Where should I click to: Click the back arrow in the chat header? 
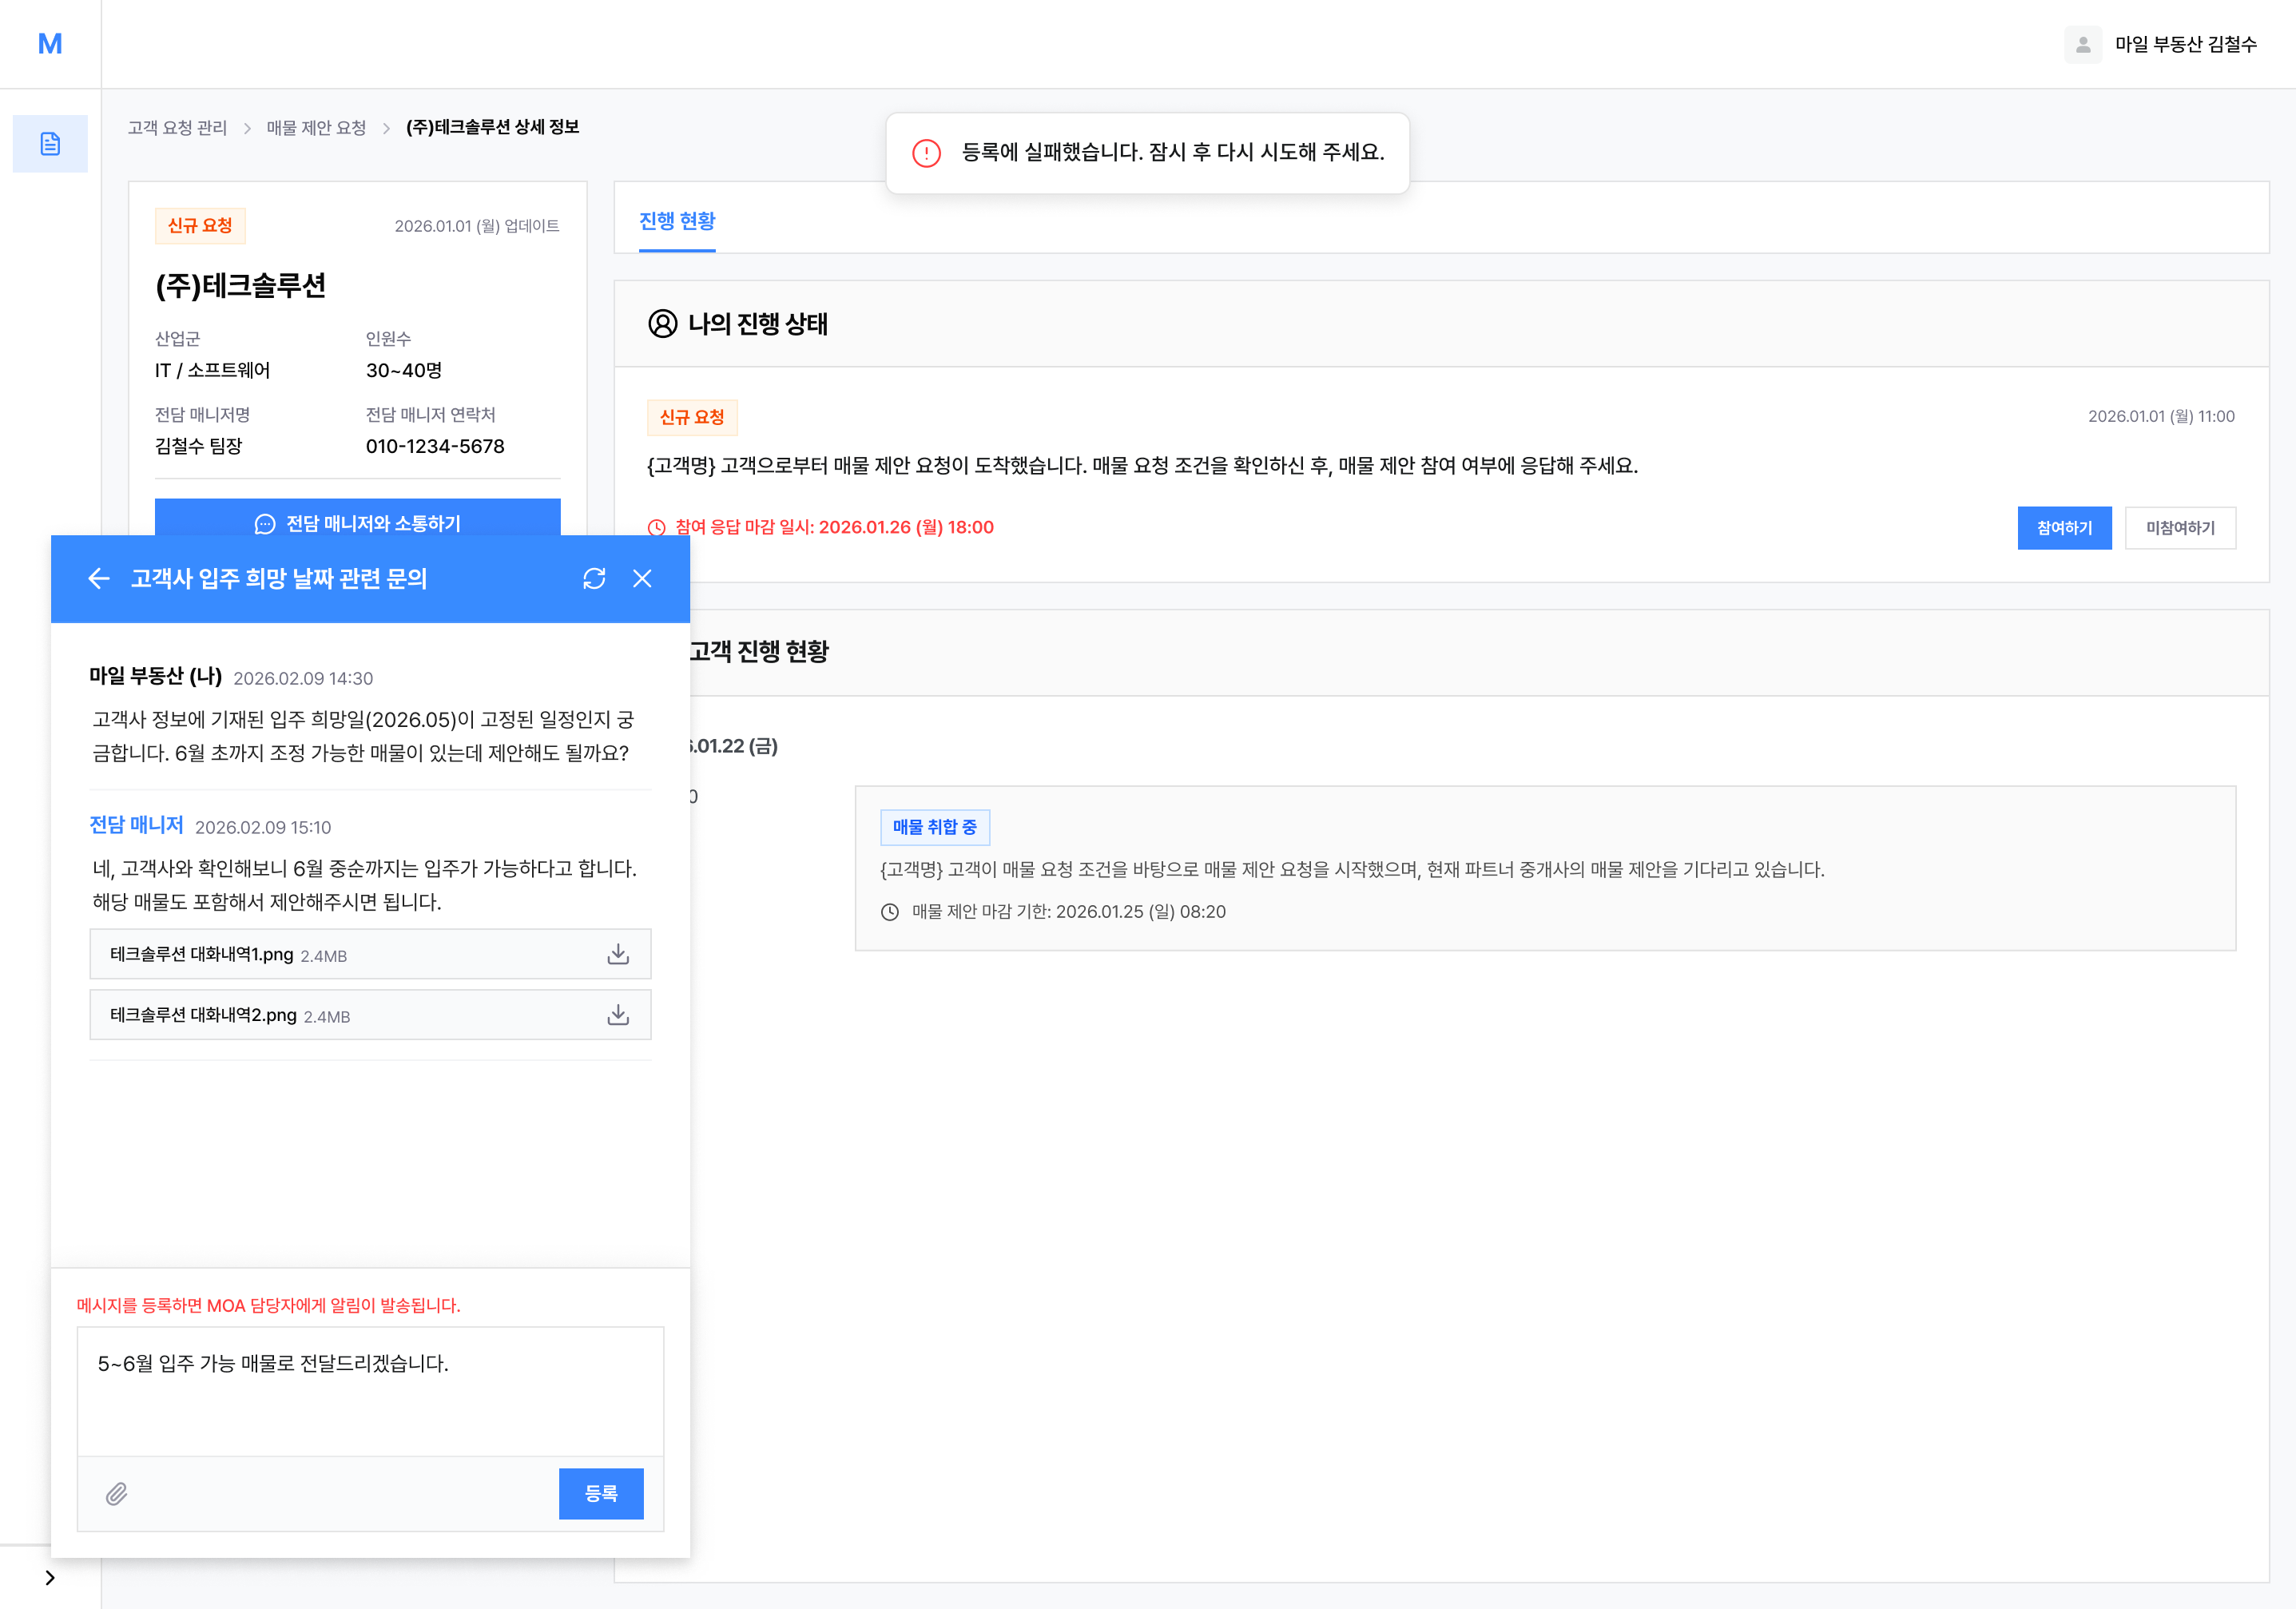pos(98,578)
